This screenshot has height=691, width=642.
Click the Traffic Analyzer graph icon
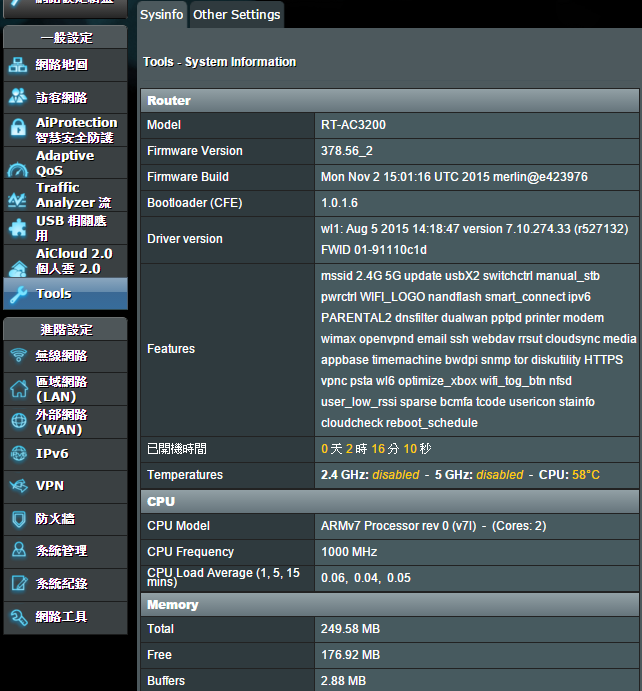coord(17,200)
